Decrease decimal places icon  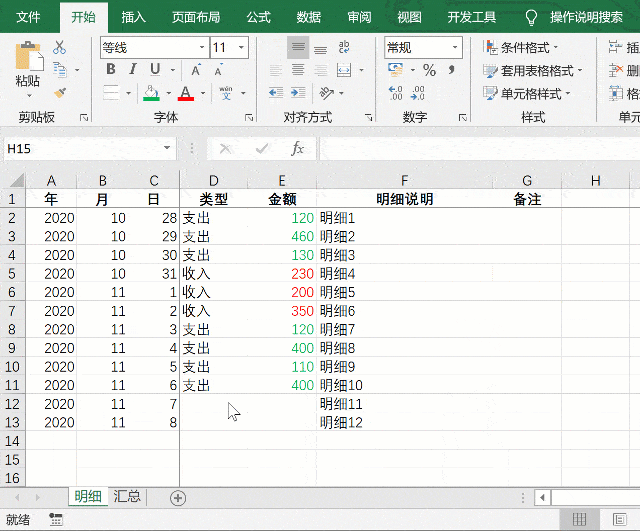click(418, 93)
